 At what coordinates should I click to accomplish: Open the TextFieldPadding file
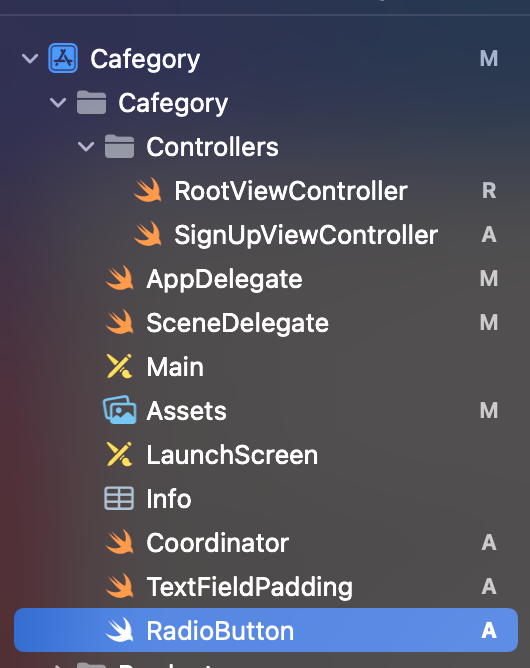tap(249, 587)
